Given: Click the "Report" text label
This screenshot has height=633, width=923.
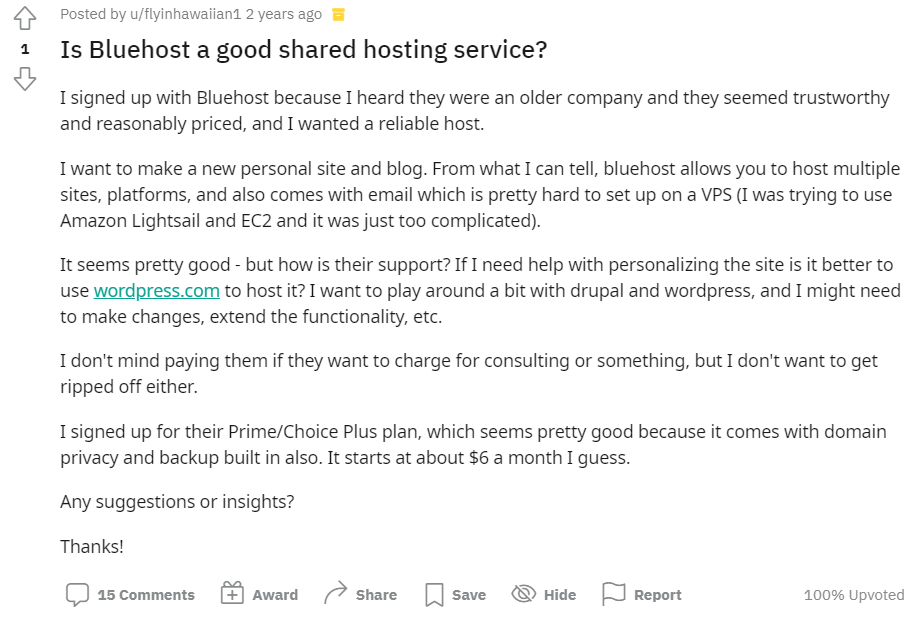Looking at the screenshot, I should click(657, 595).
